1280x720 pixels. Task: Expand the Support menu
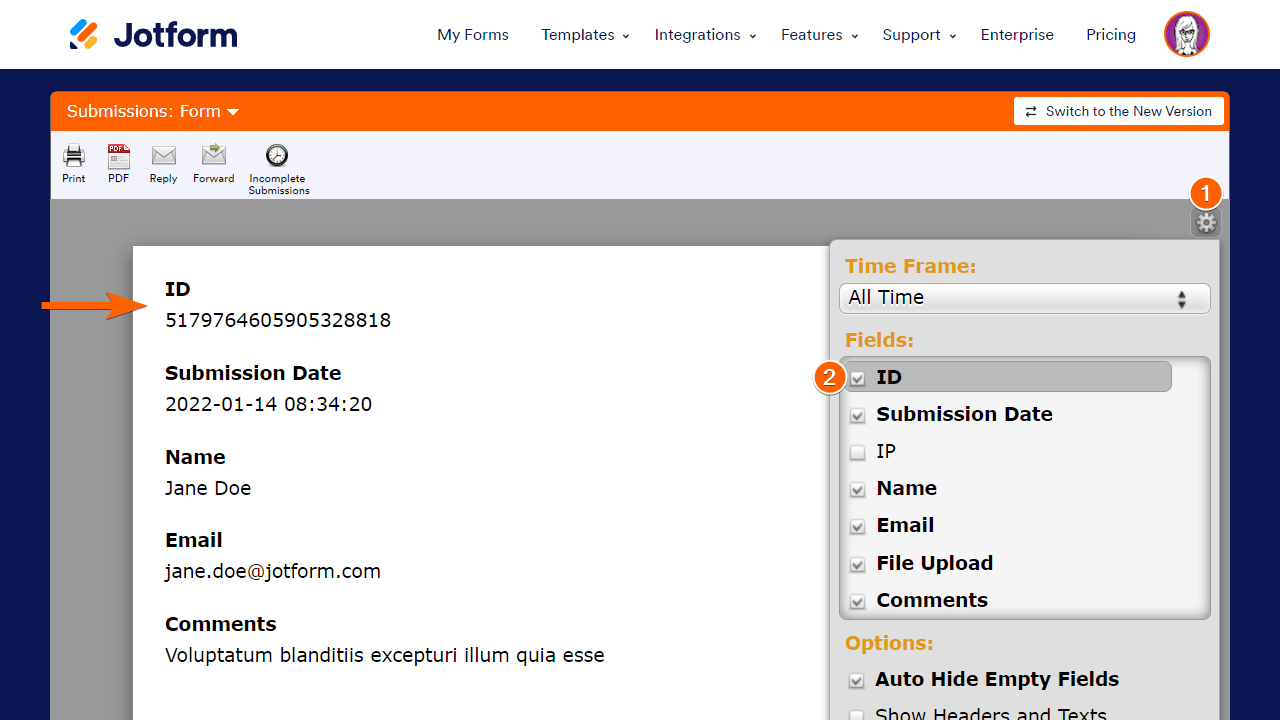[x=919, y=35]
